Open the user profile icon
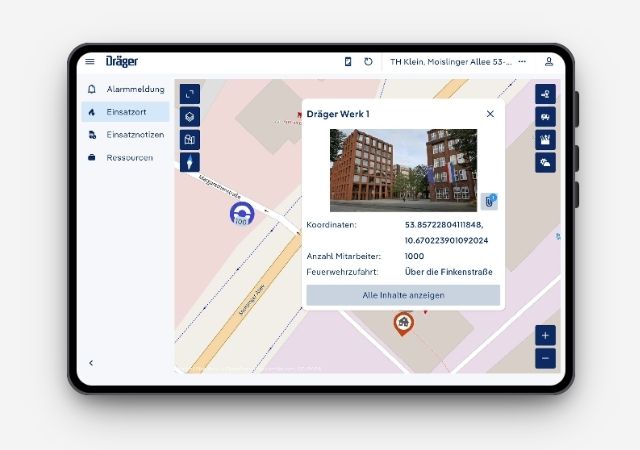 (x=549, y=62)
